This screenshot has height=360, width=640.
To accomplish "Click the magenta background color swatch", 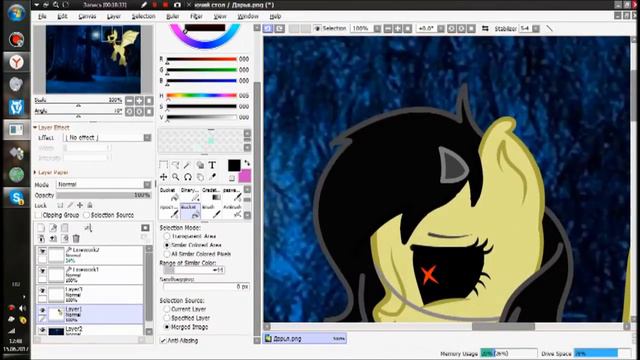I will pyautogui.click(x=245, y=176).
